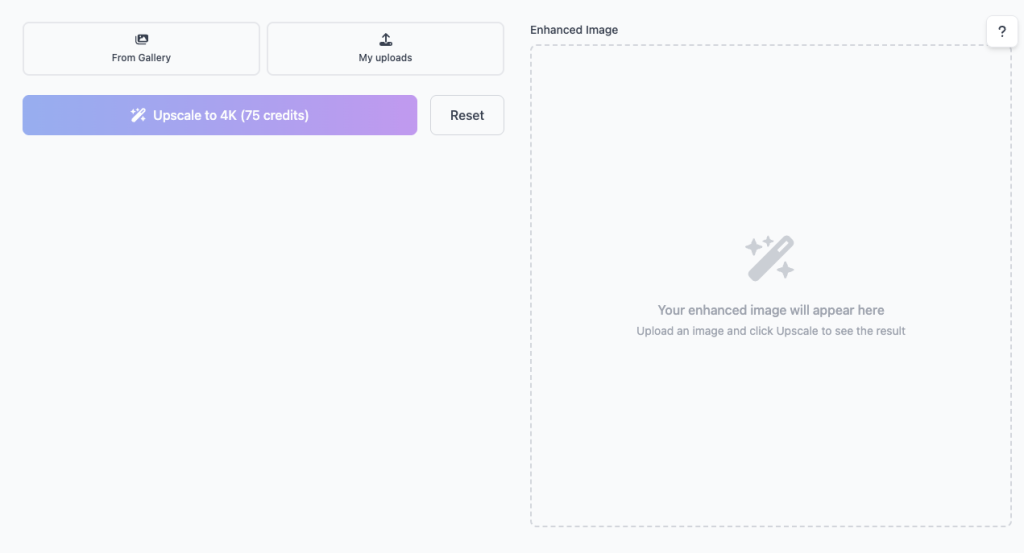This screenshot has height=553, width=1024.
Task: Click the "Upscale to 4K" label text
Action: [x=195, y=115]
